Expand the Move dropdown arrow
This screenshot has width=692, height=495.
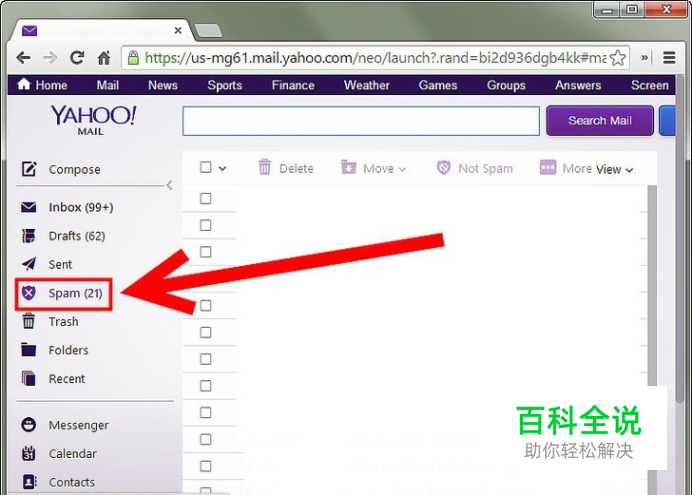tap(402, 169)
